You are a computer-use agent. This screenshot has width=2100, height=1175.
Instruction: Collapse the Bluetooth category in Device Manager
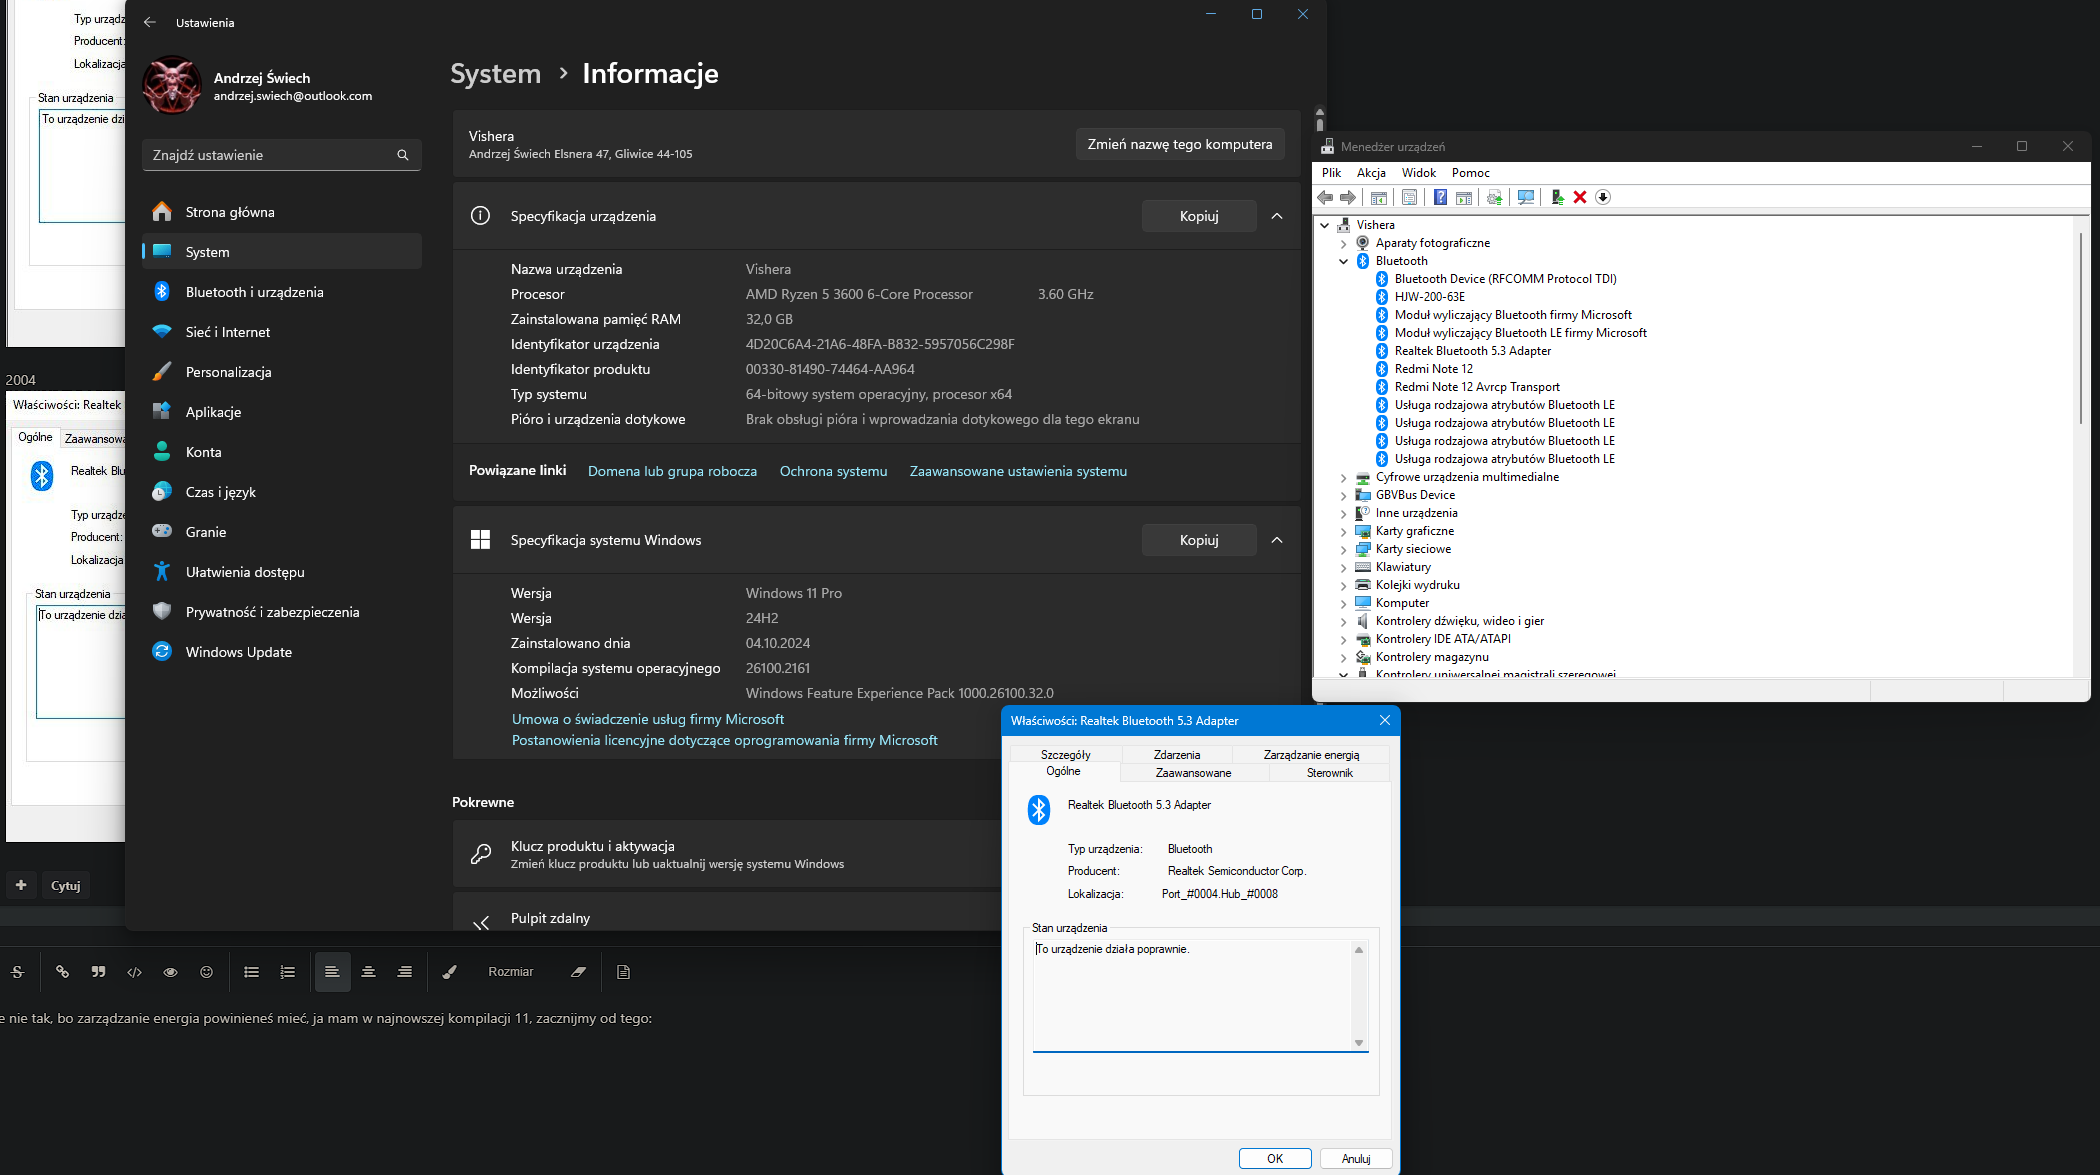pyautogui.click(x=1343, y=261)
